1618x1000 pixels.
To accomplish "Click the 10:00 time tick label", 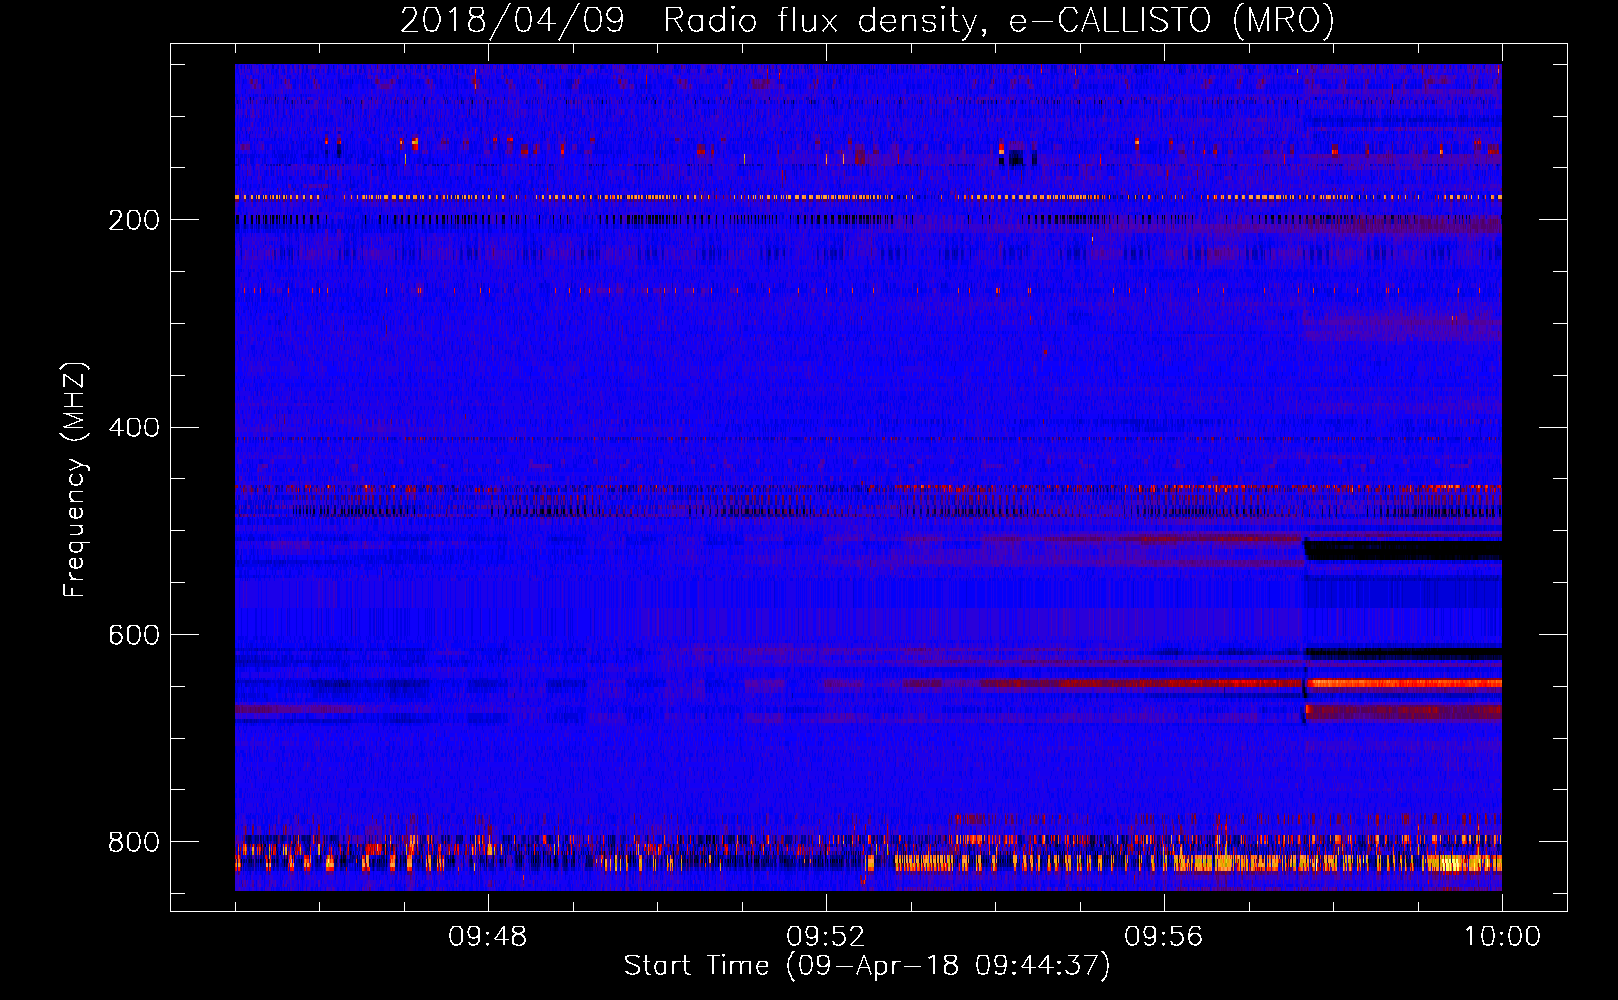I will (1502, 937).
